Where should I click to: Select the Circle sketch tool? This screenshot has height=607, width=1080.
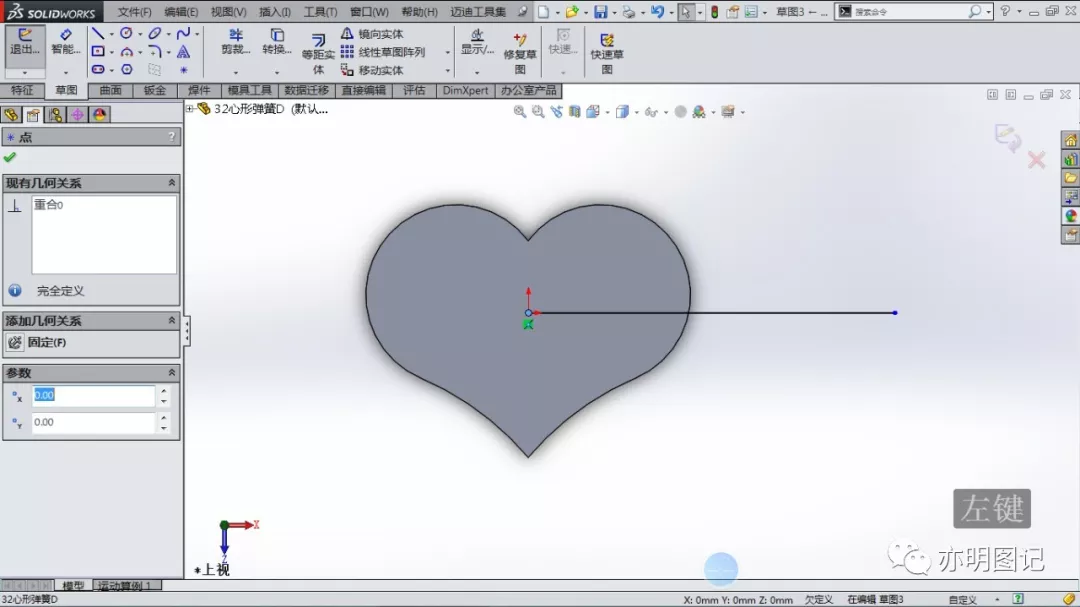click(x=126, y=33)
